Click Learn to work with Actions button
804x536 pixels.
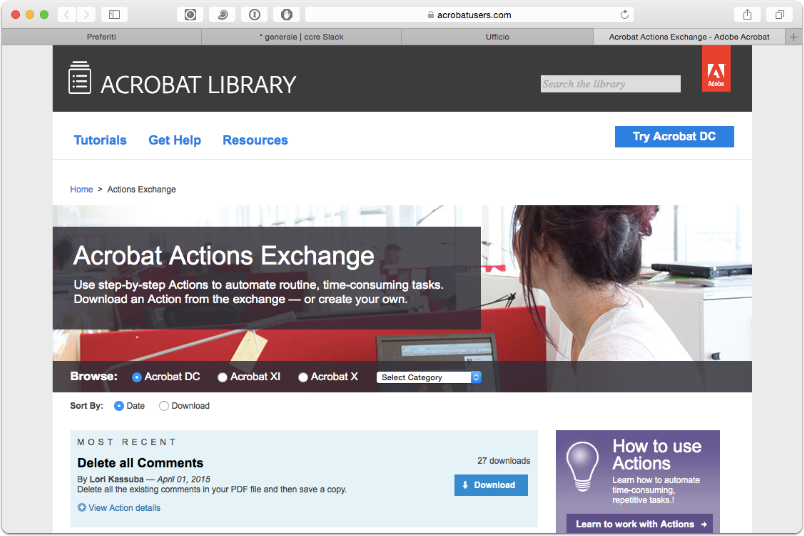(x=639, y=524)
